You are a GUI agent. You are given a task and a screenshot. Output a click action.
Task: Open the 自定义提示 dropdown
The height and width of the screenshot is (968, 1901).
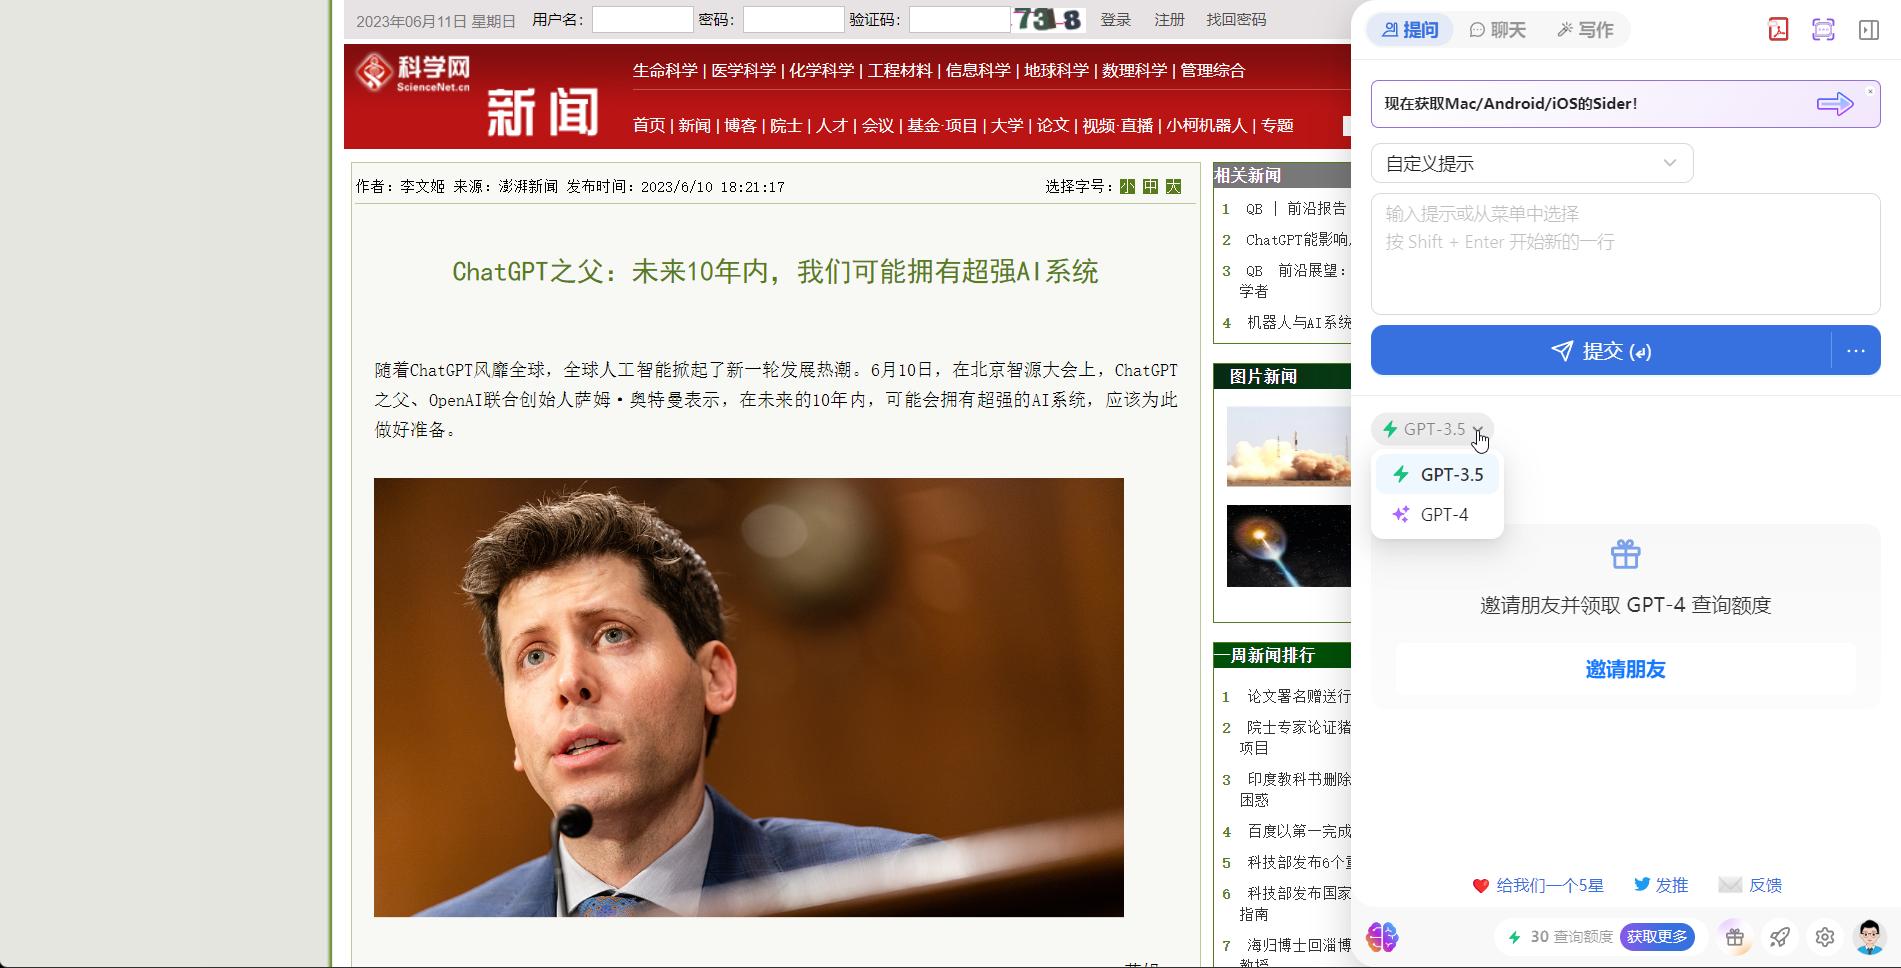tap(1531, 162)
